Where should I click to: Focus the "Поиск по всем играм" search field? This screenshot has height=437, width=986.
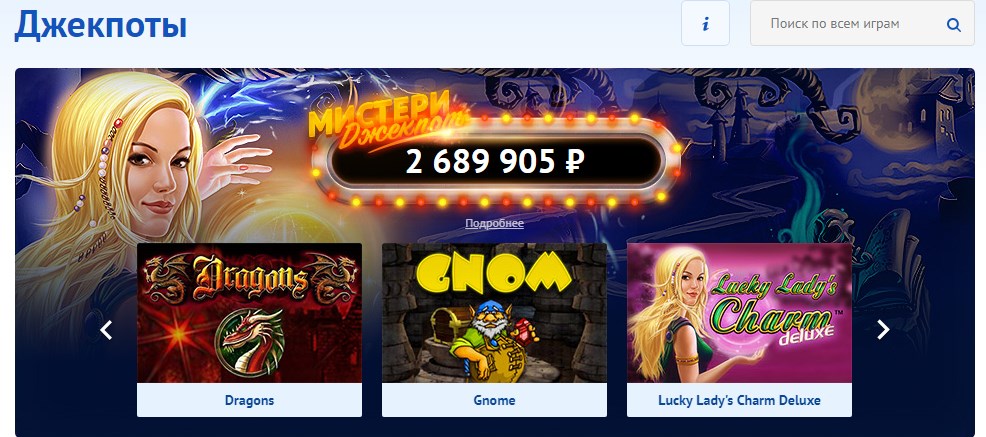[x=862, y=23]
